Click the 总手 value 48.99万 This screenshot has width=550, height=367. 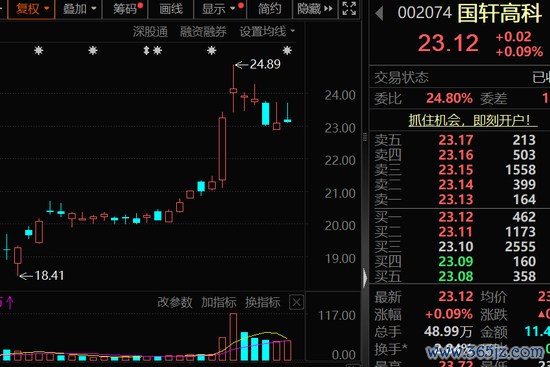tap(448, 331)
